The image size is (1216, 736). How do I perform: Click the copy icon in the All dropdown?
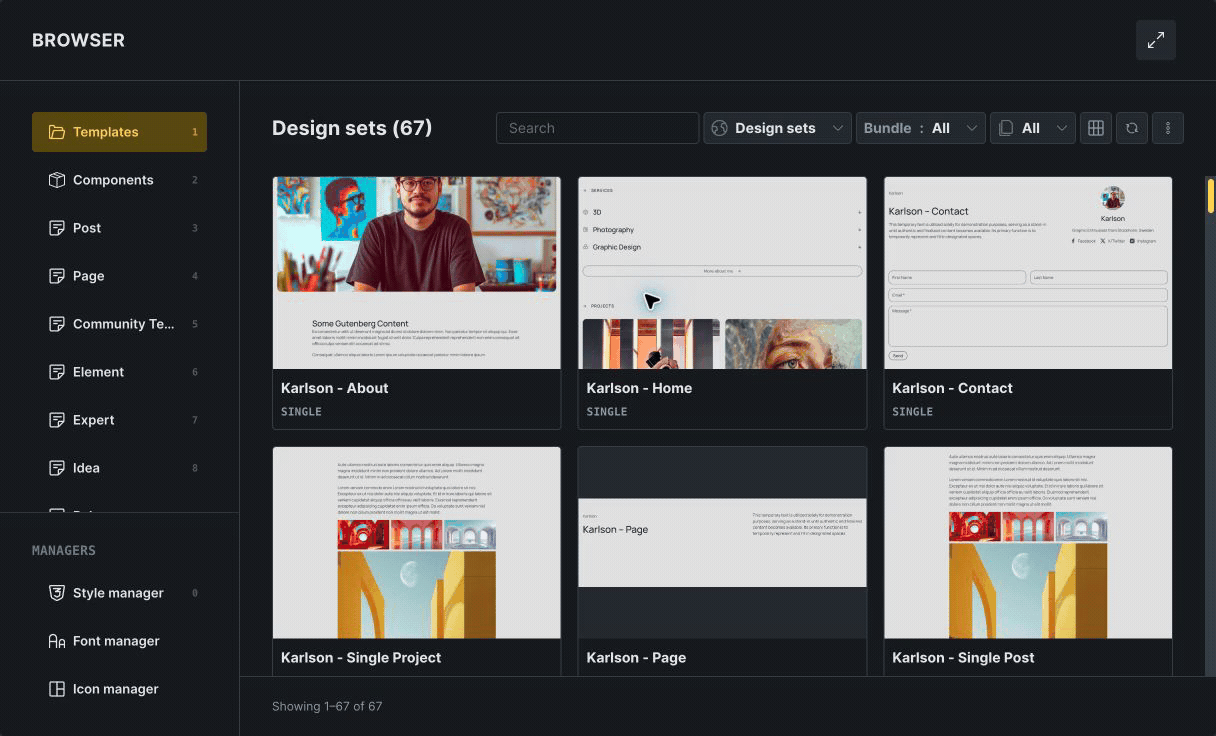tap(1006, 128)
